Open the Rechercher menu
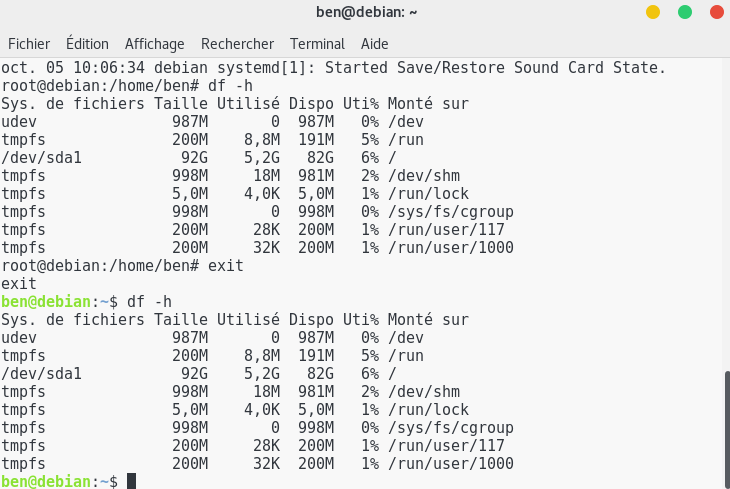730x489 pixels. click(x=237, y=44)
